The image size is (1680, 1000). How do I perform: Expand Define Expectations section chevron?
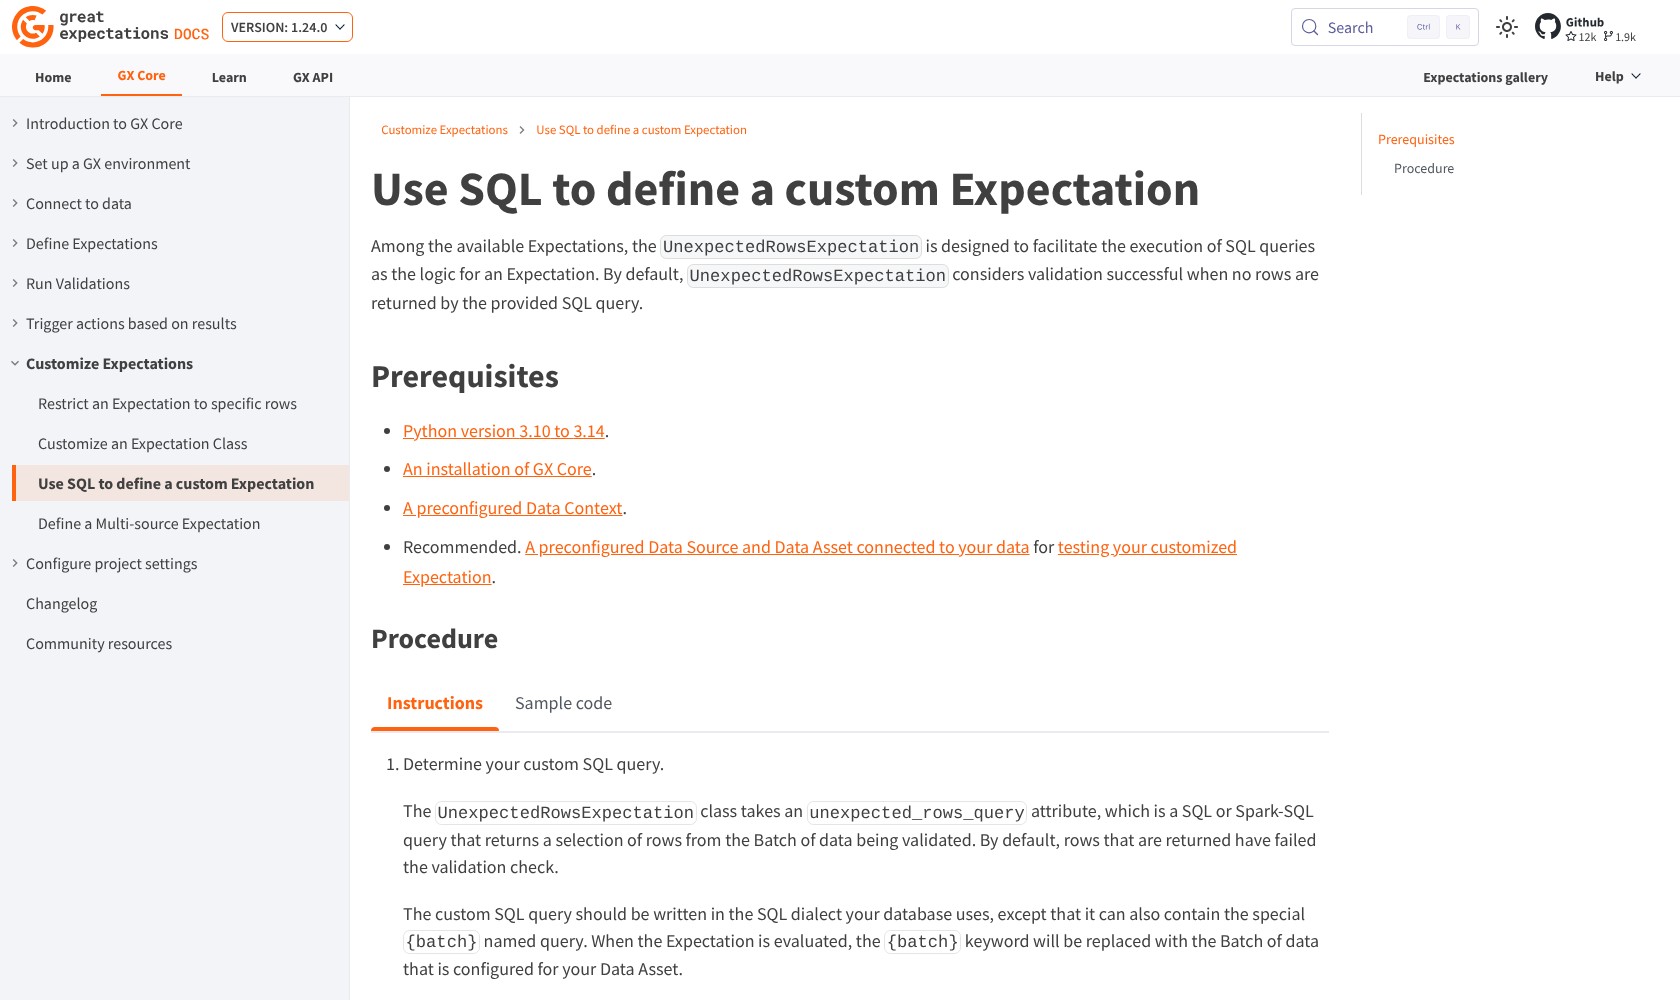tap(15, 243)
